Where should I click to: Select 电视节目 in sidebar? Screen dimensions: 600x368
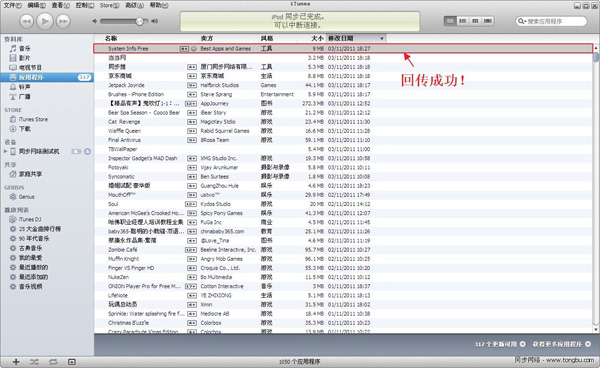(47, 67)
